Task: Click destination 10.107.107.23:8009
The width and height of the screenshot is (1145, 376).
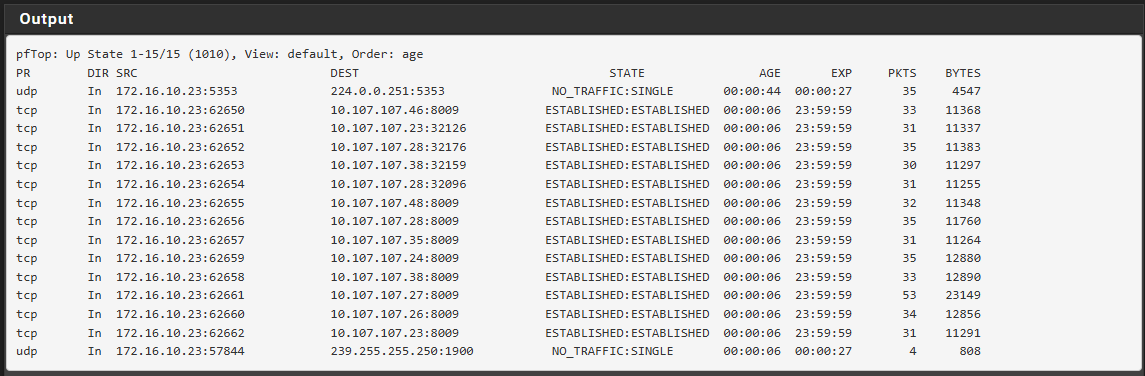Action: 394,333
